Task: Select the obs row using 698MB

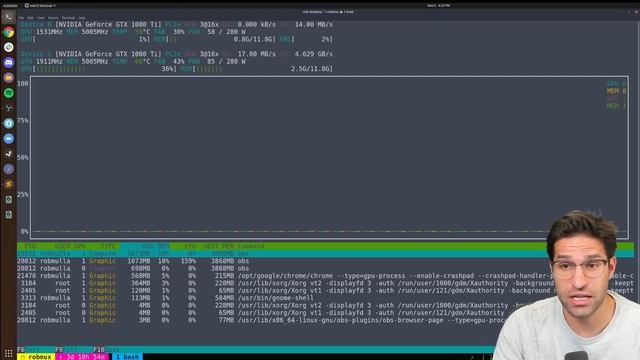Action: click(x=325, y=269)
